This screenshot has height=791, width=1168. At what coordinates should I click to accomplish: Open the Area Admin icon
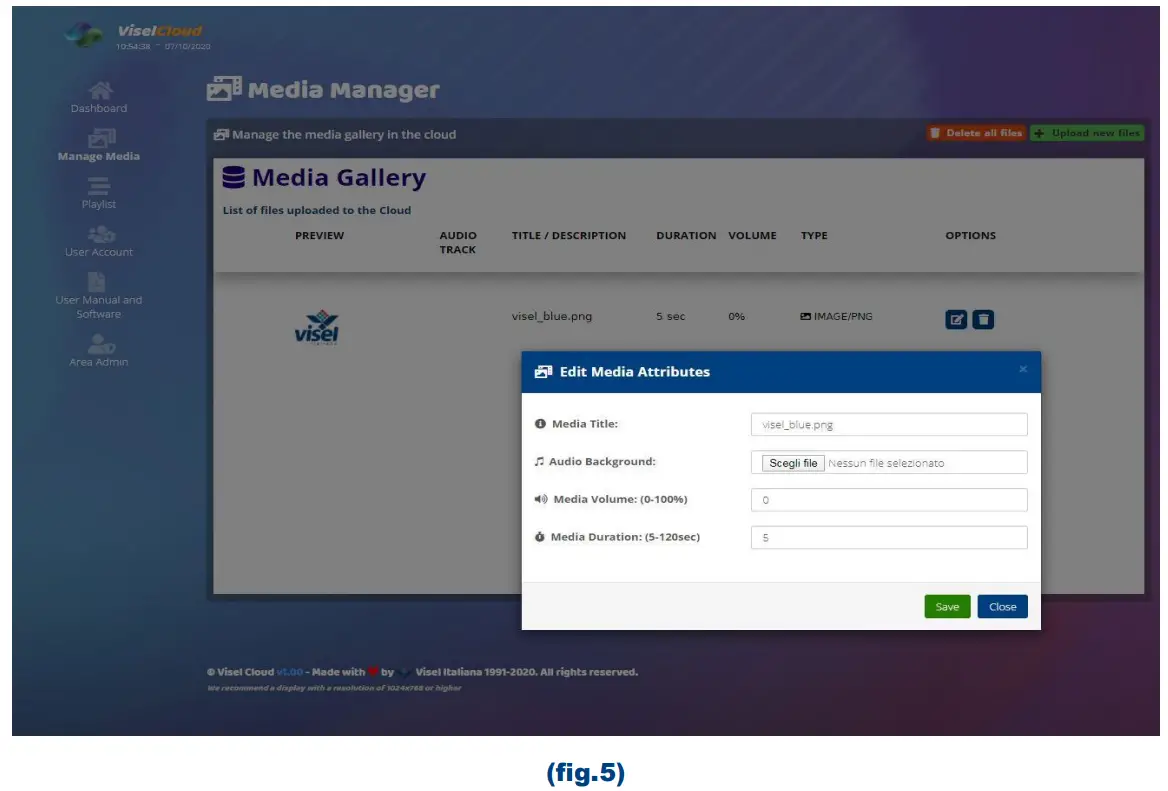99,344
